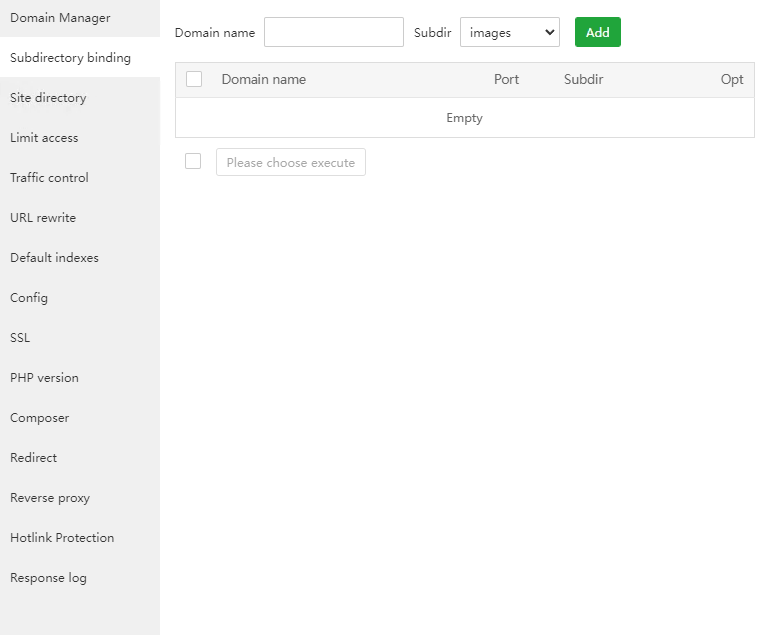Screen dimensions: 757x635
Task: Select Hotlink Protection tab
Action: coord(62,538)
